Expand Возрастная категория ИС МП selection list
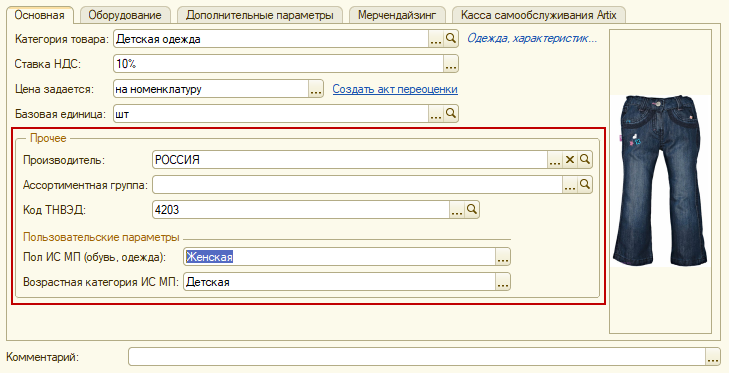Viewport: 729px width, 373px height. coord(503,282)
